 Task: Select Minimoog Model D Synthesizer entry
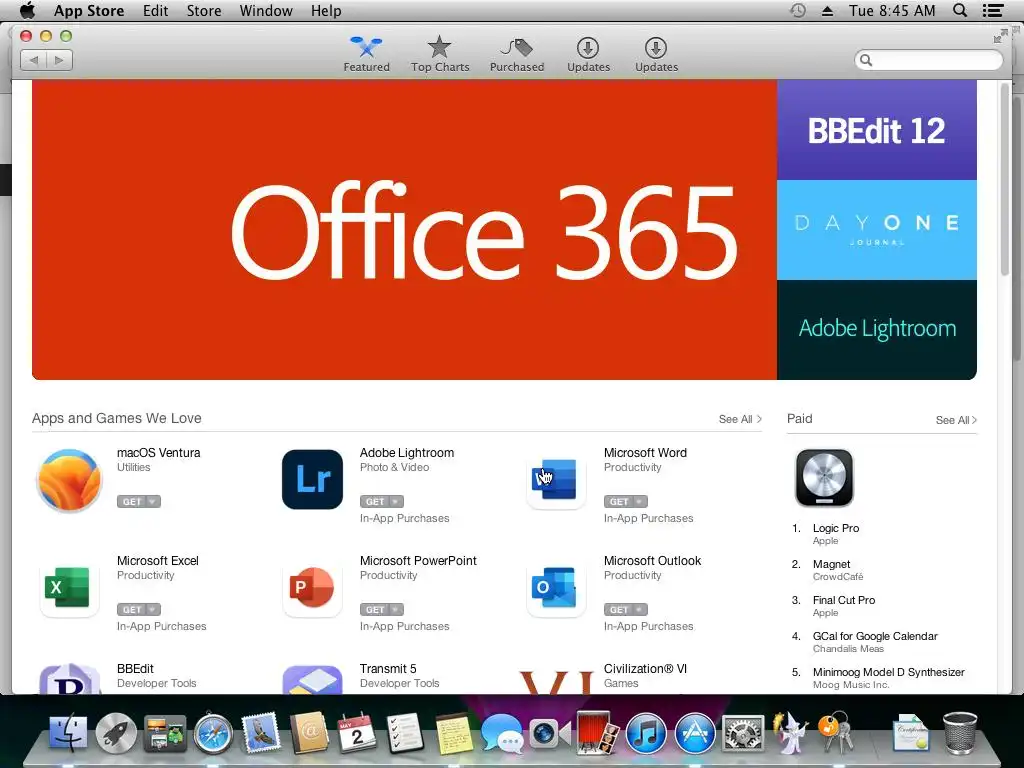point(888,671)
